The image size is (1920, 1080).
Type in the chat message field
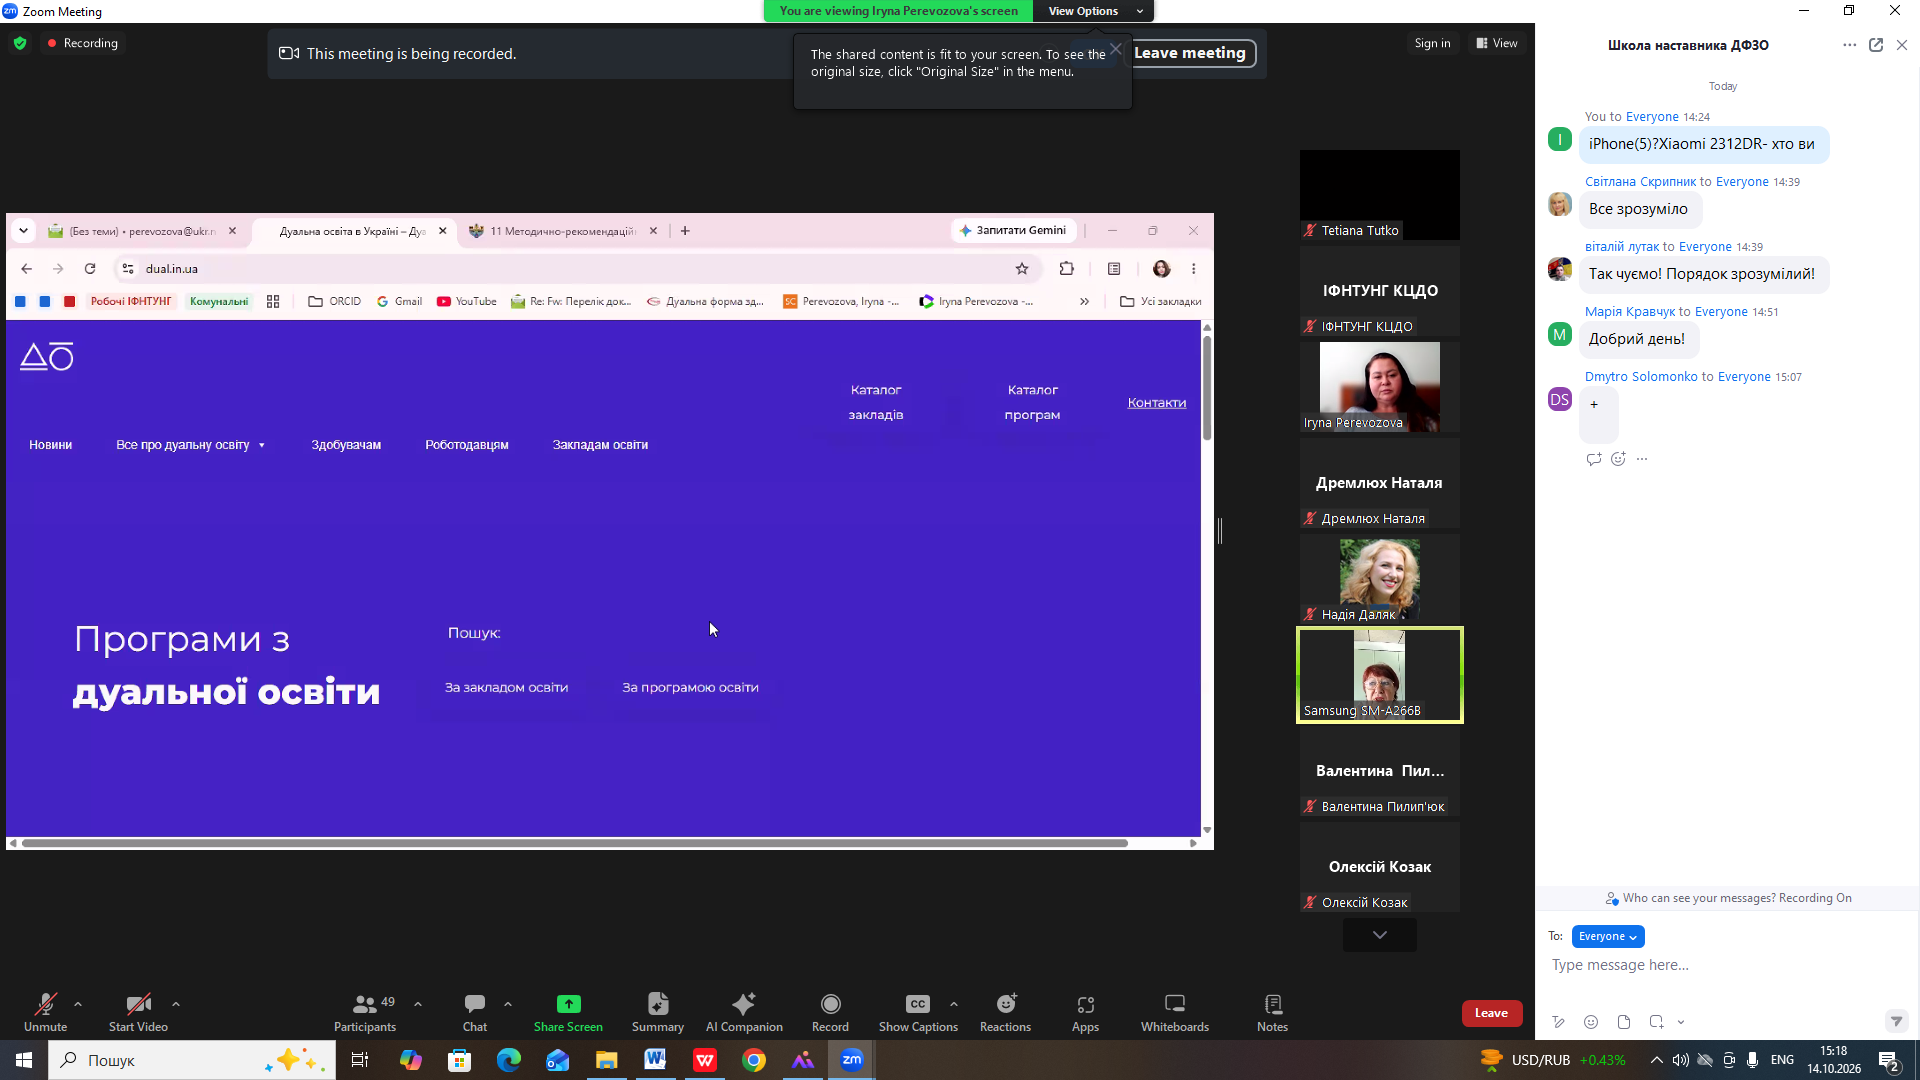point(1728,965)
